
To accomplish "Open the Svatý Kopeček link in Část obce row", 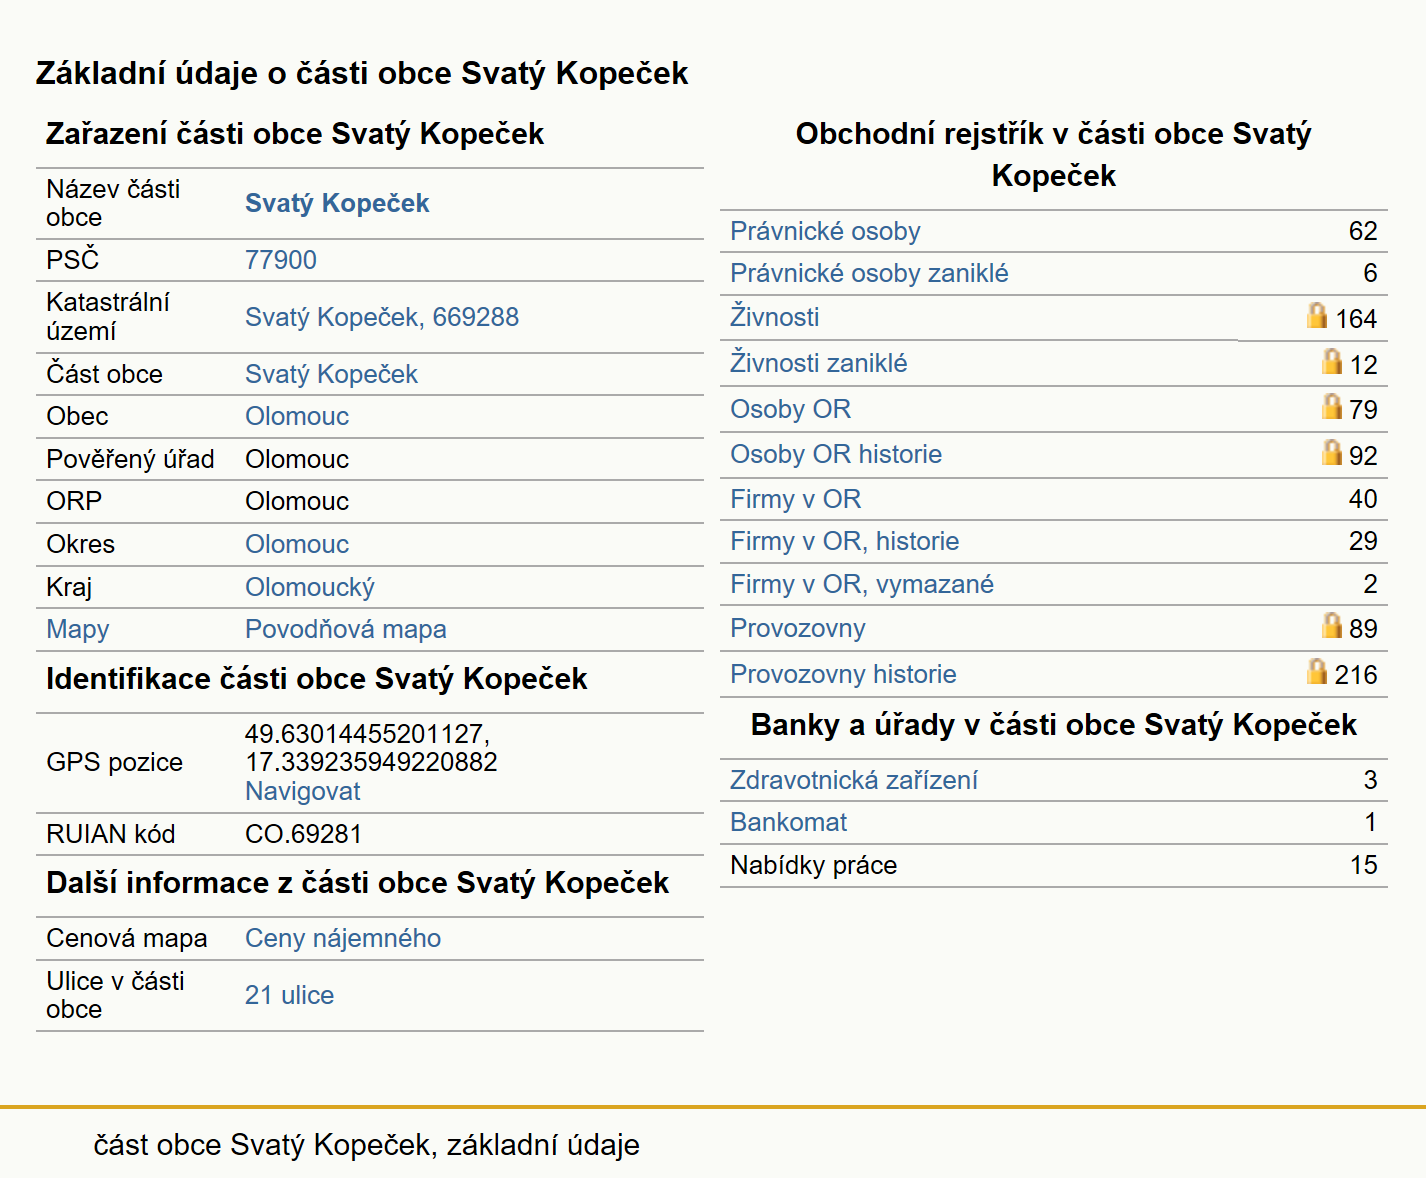I will 331,374.
